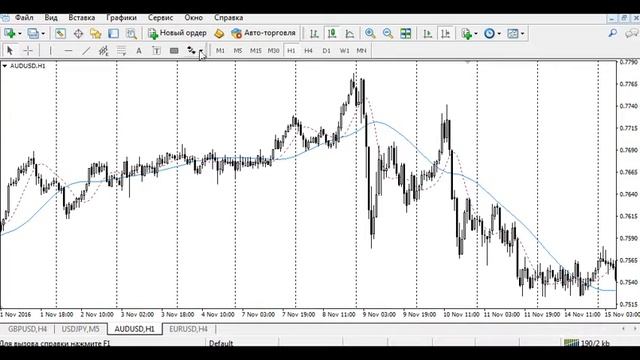The height and width of the screenshot is (360, 640).
Task: Toggle the Terminal panel icon
Action: [x=113, y=33]
